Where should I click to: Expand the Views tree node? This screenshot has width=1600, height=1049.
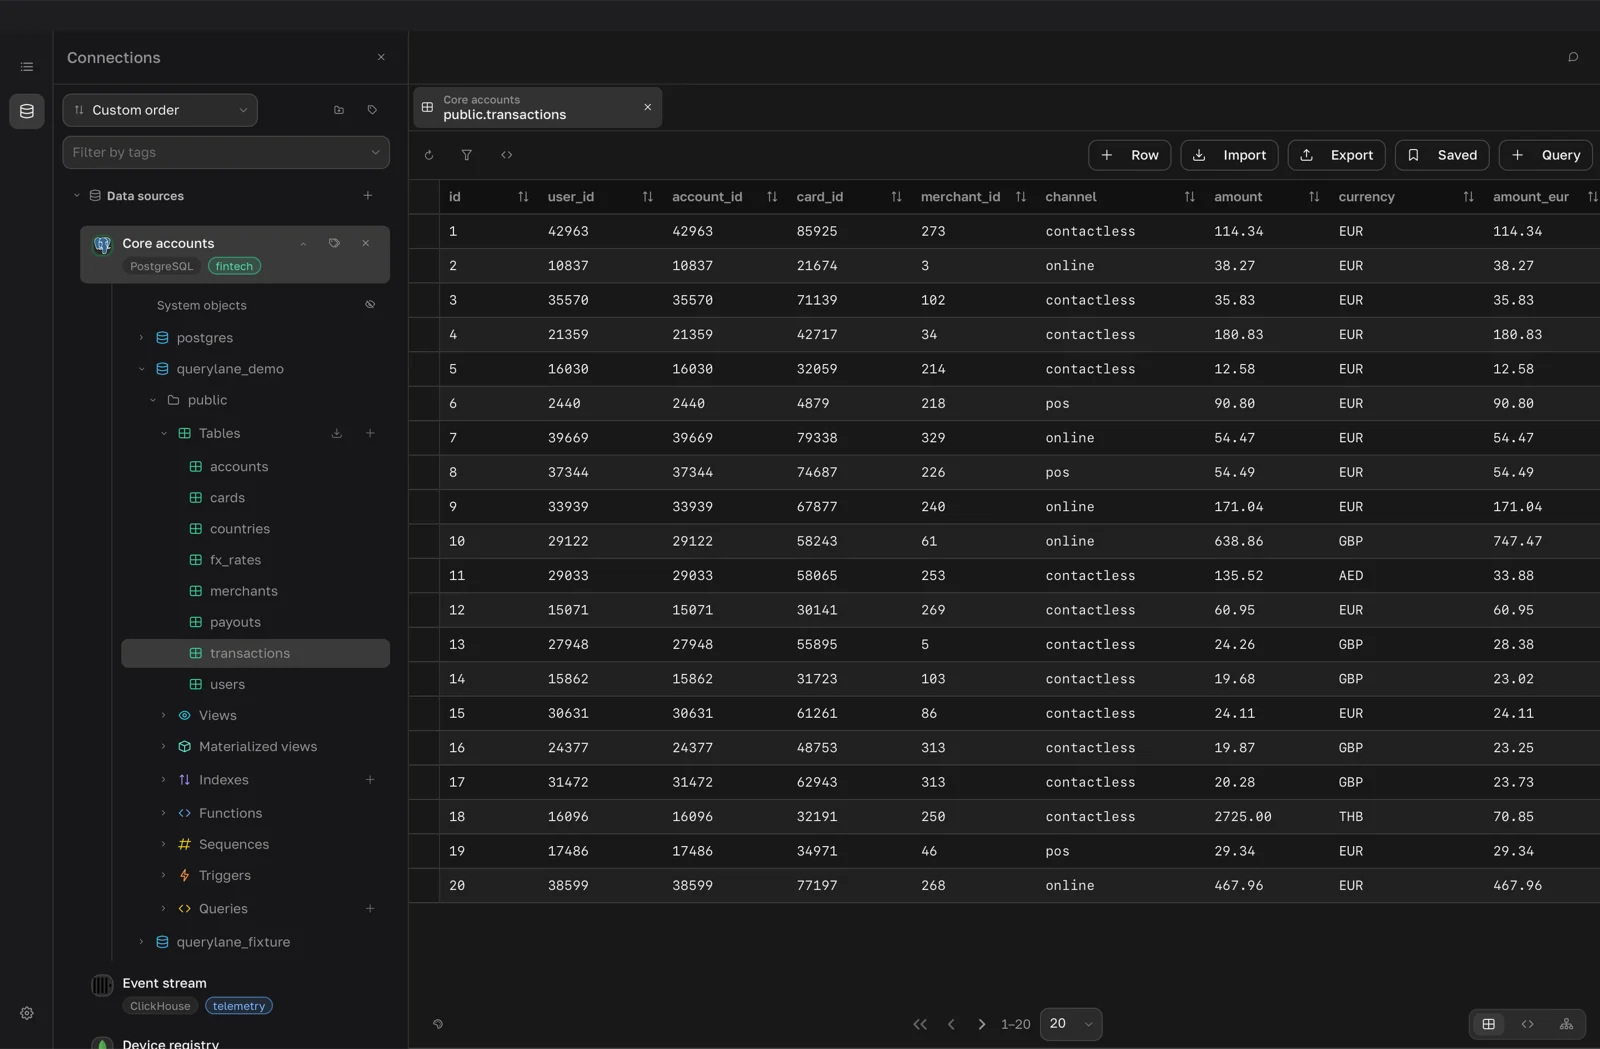tap(164, 715)
